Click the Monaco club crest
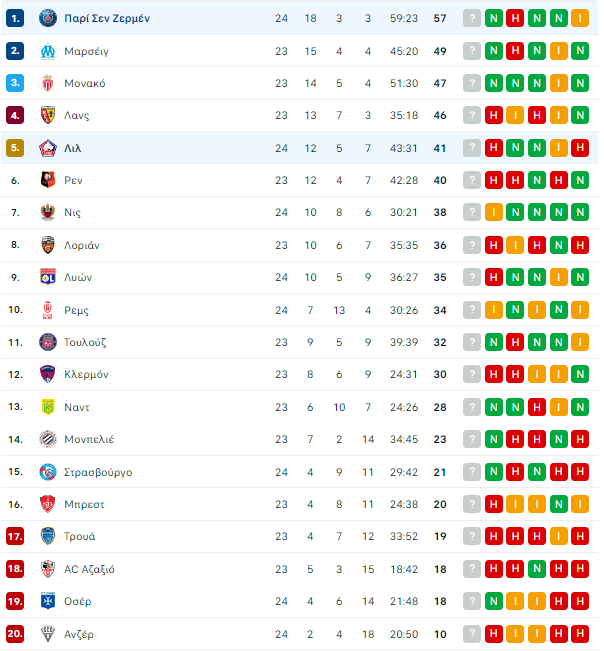 pyautogui.click(x=48, y=83)
